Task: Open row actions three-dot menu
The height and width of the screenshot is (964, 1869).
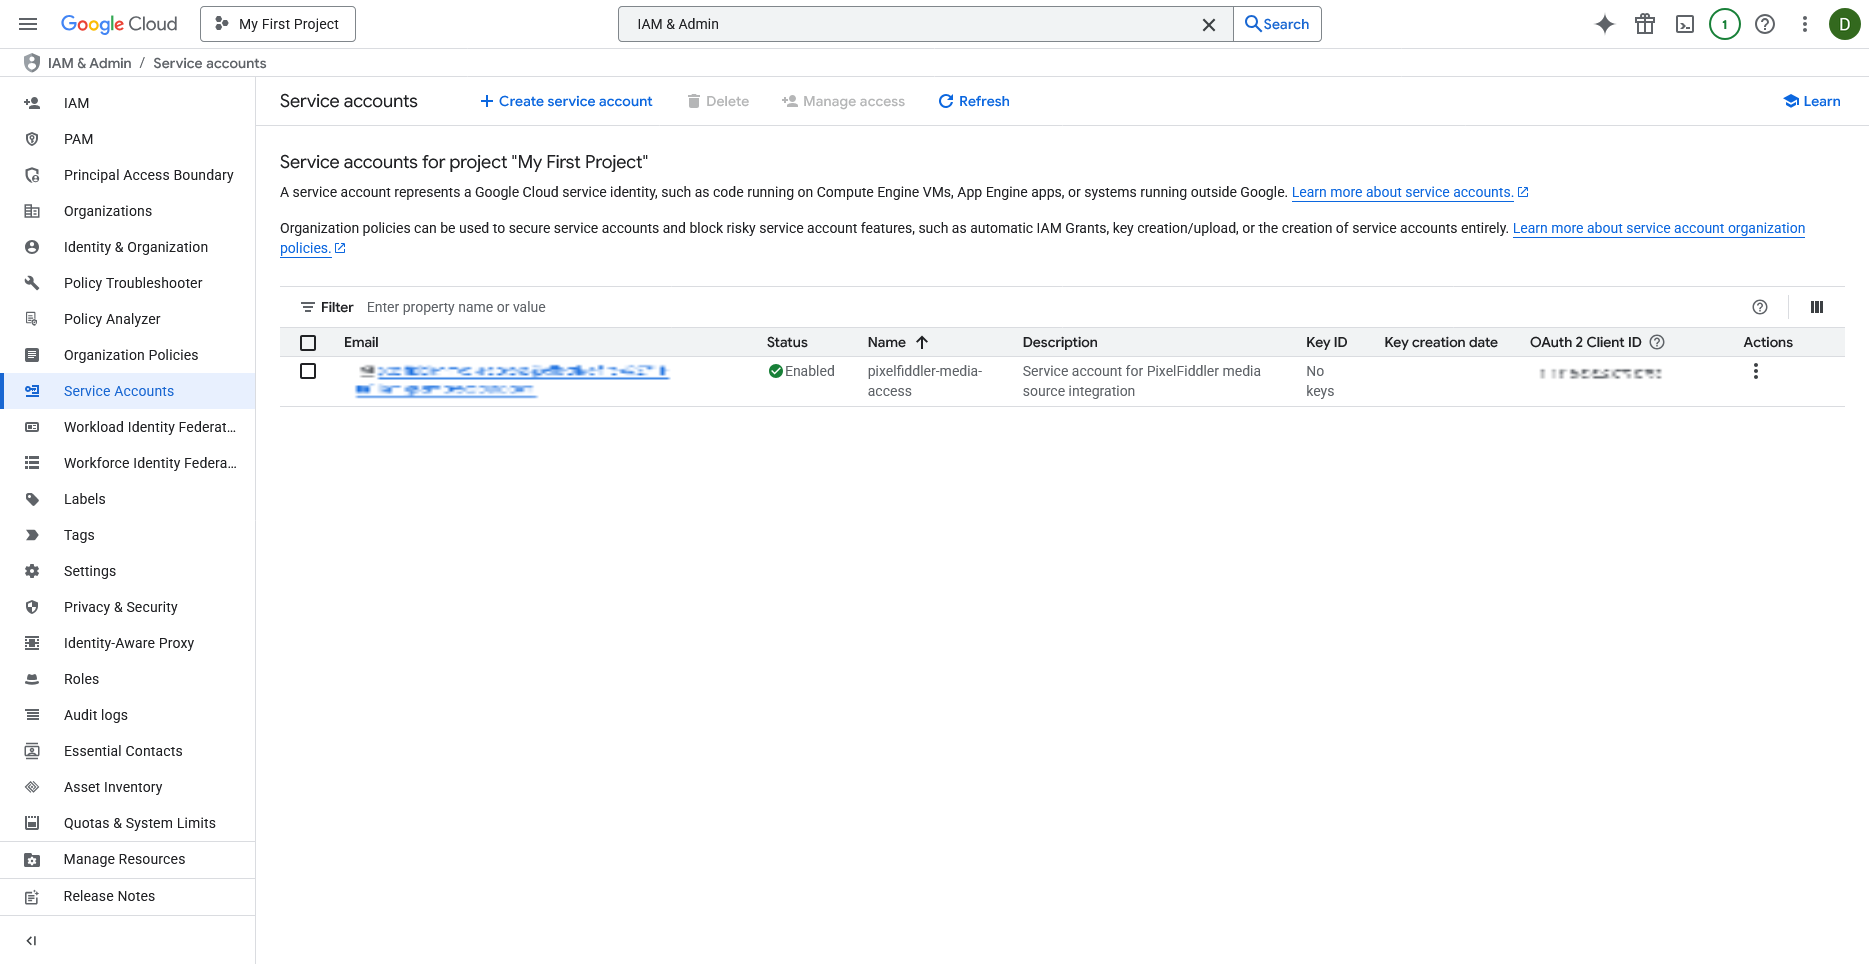Action: [1755, 371]
